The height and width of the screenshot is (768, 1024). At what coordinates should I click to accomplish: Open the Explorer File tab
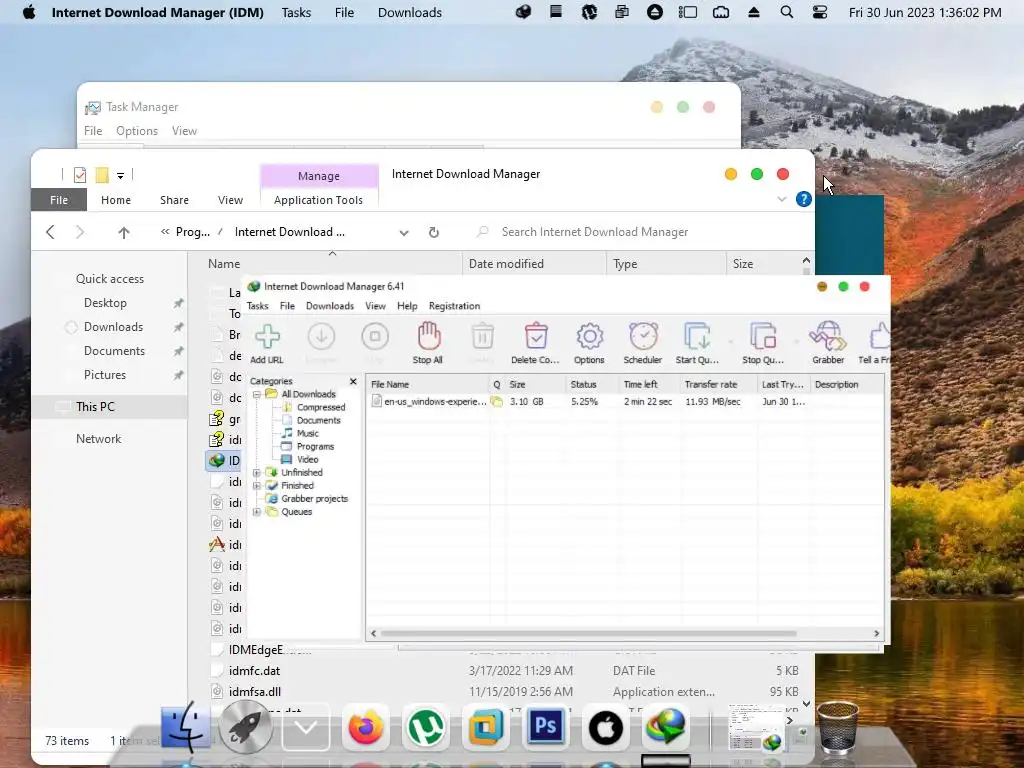(x=59, y=200)
